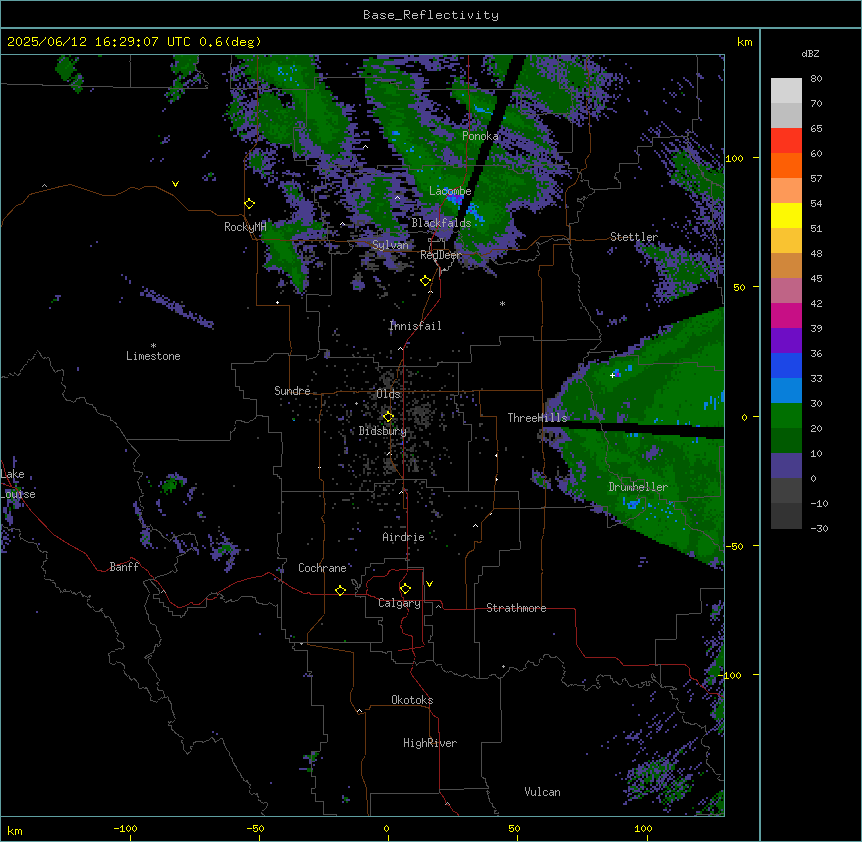Click the Ponoka city label

tap(480, 136)
